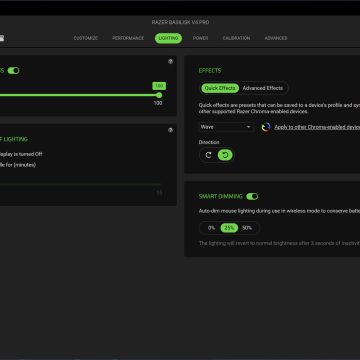The image size is (360, 360).
Task: Toggle the Smart Dimming switch
Action: click(252, 196)
